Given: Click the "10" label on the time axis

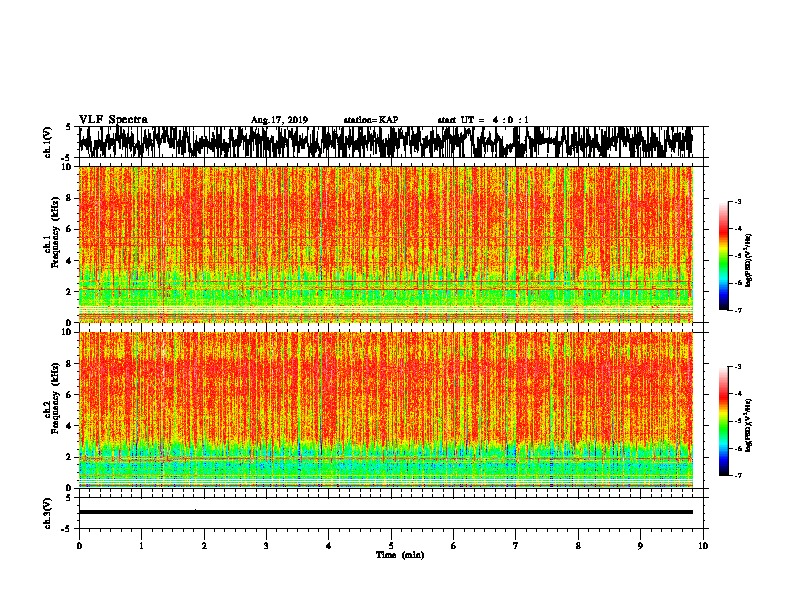Looking at the screenshot, I should [x=703, y=546].
